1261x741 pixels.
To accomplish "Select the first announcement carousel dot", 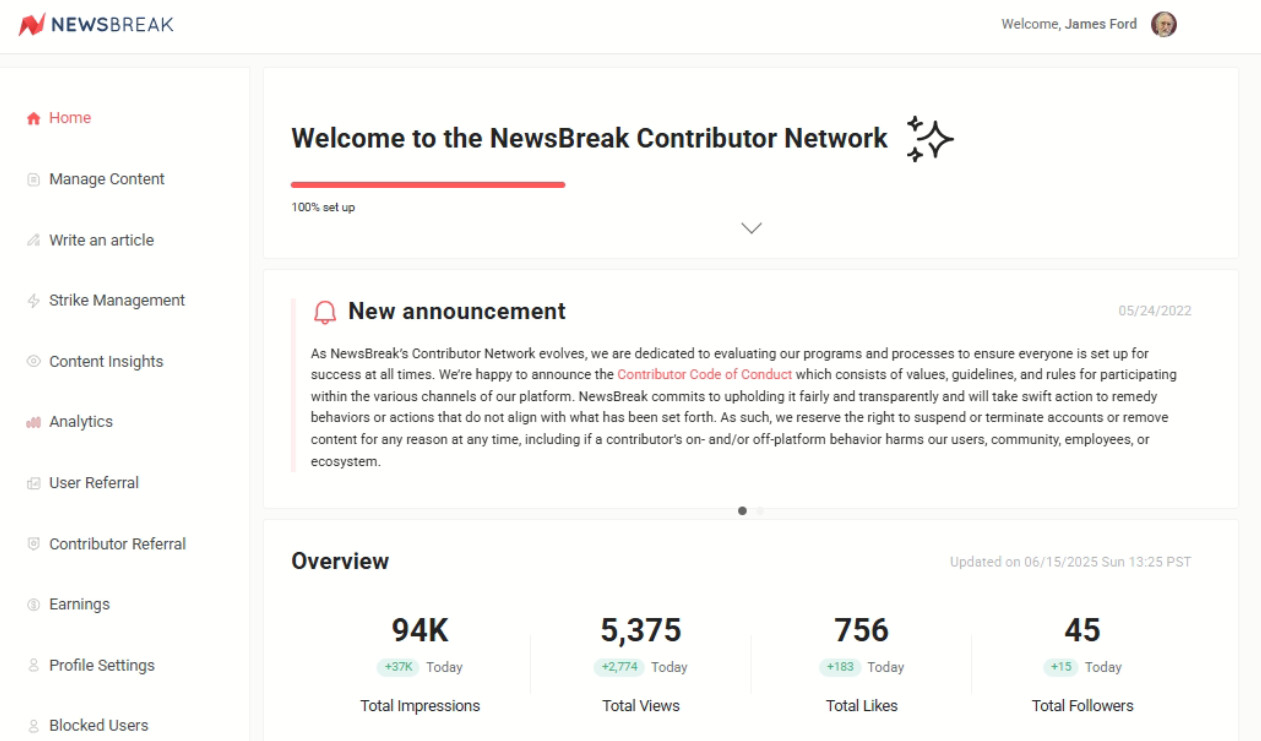I will [x=742, y=511].
